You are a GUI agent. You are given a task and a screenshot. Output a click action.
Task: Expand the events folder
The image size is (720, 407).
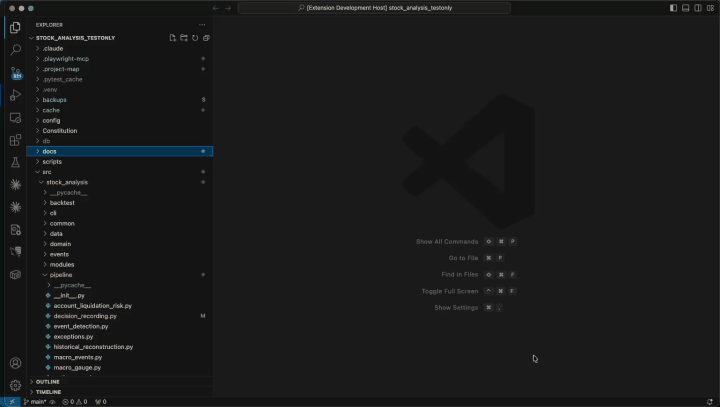click(x=119, y=254)
